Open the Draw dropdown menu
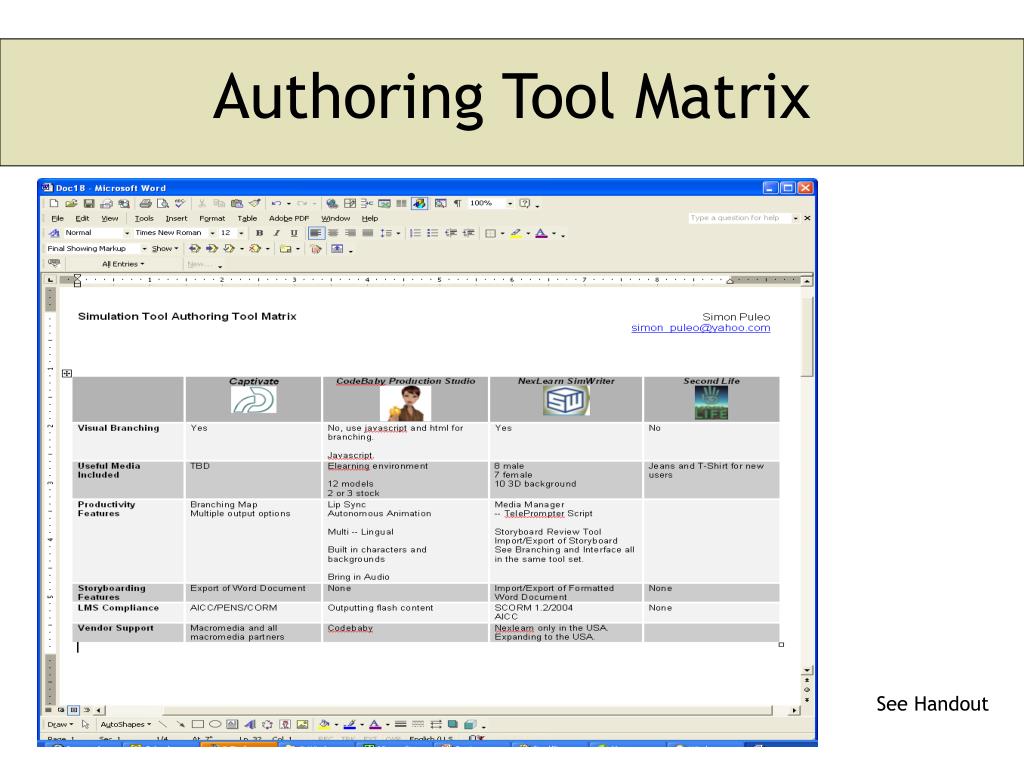The height and width of the screenshot is (768, 1024). (x=60, y=724)
